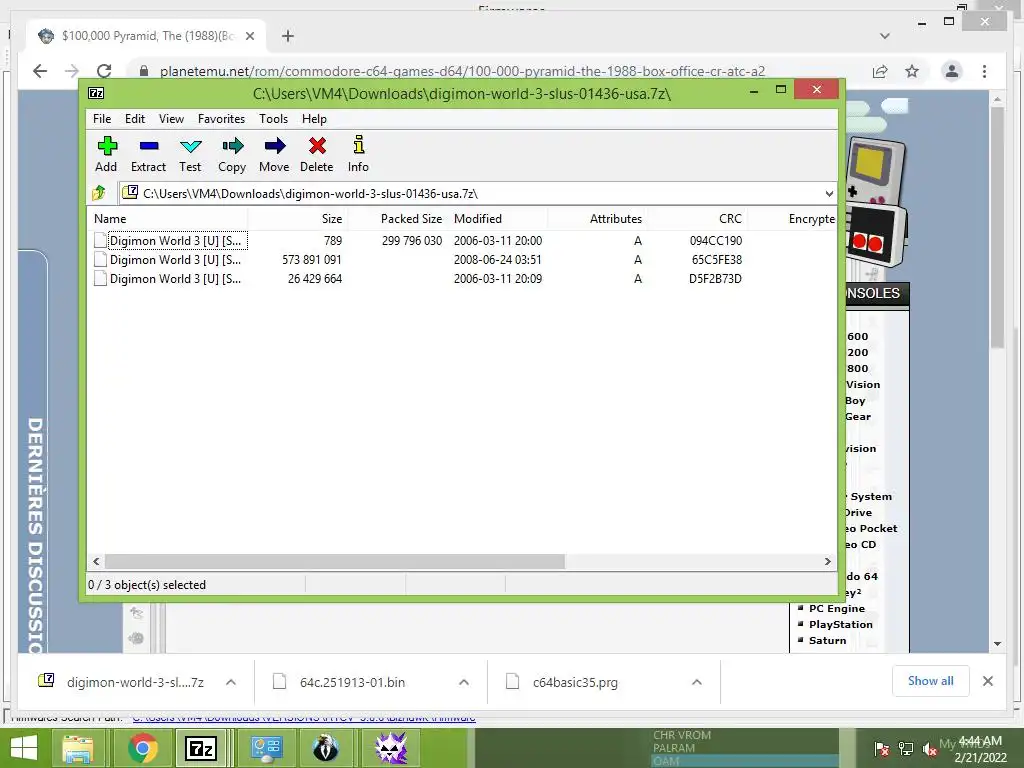
Task: Sort by Size column header
Action: pyautogui.click(x=298, y=219)
